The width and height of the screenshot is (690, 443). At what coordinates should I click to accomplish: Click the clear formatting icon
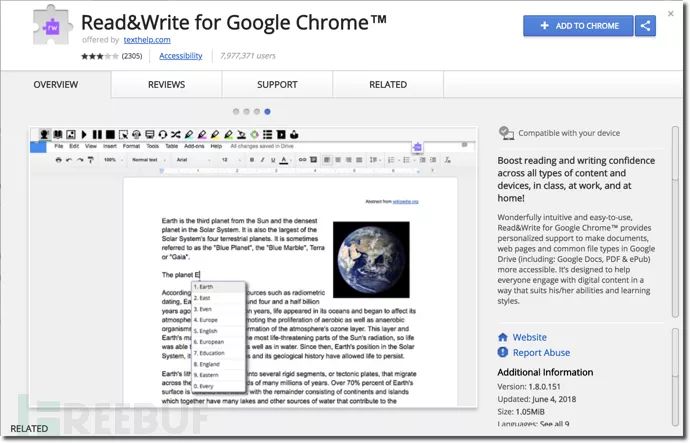point(448,160)
